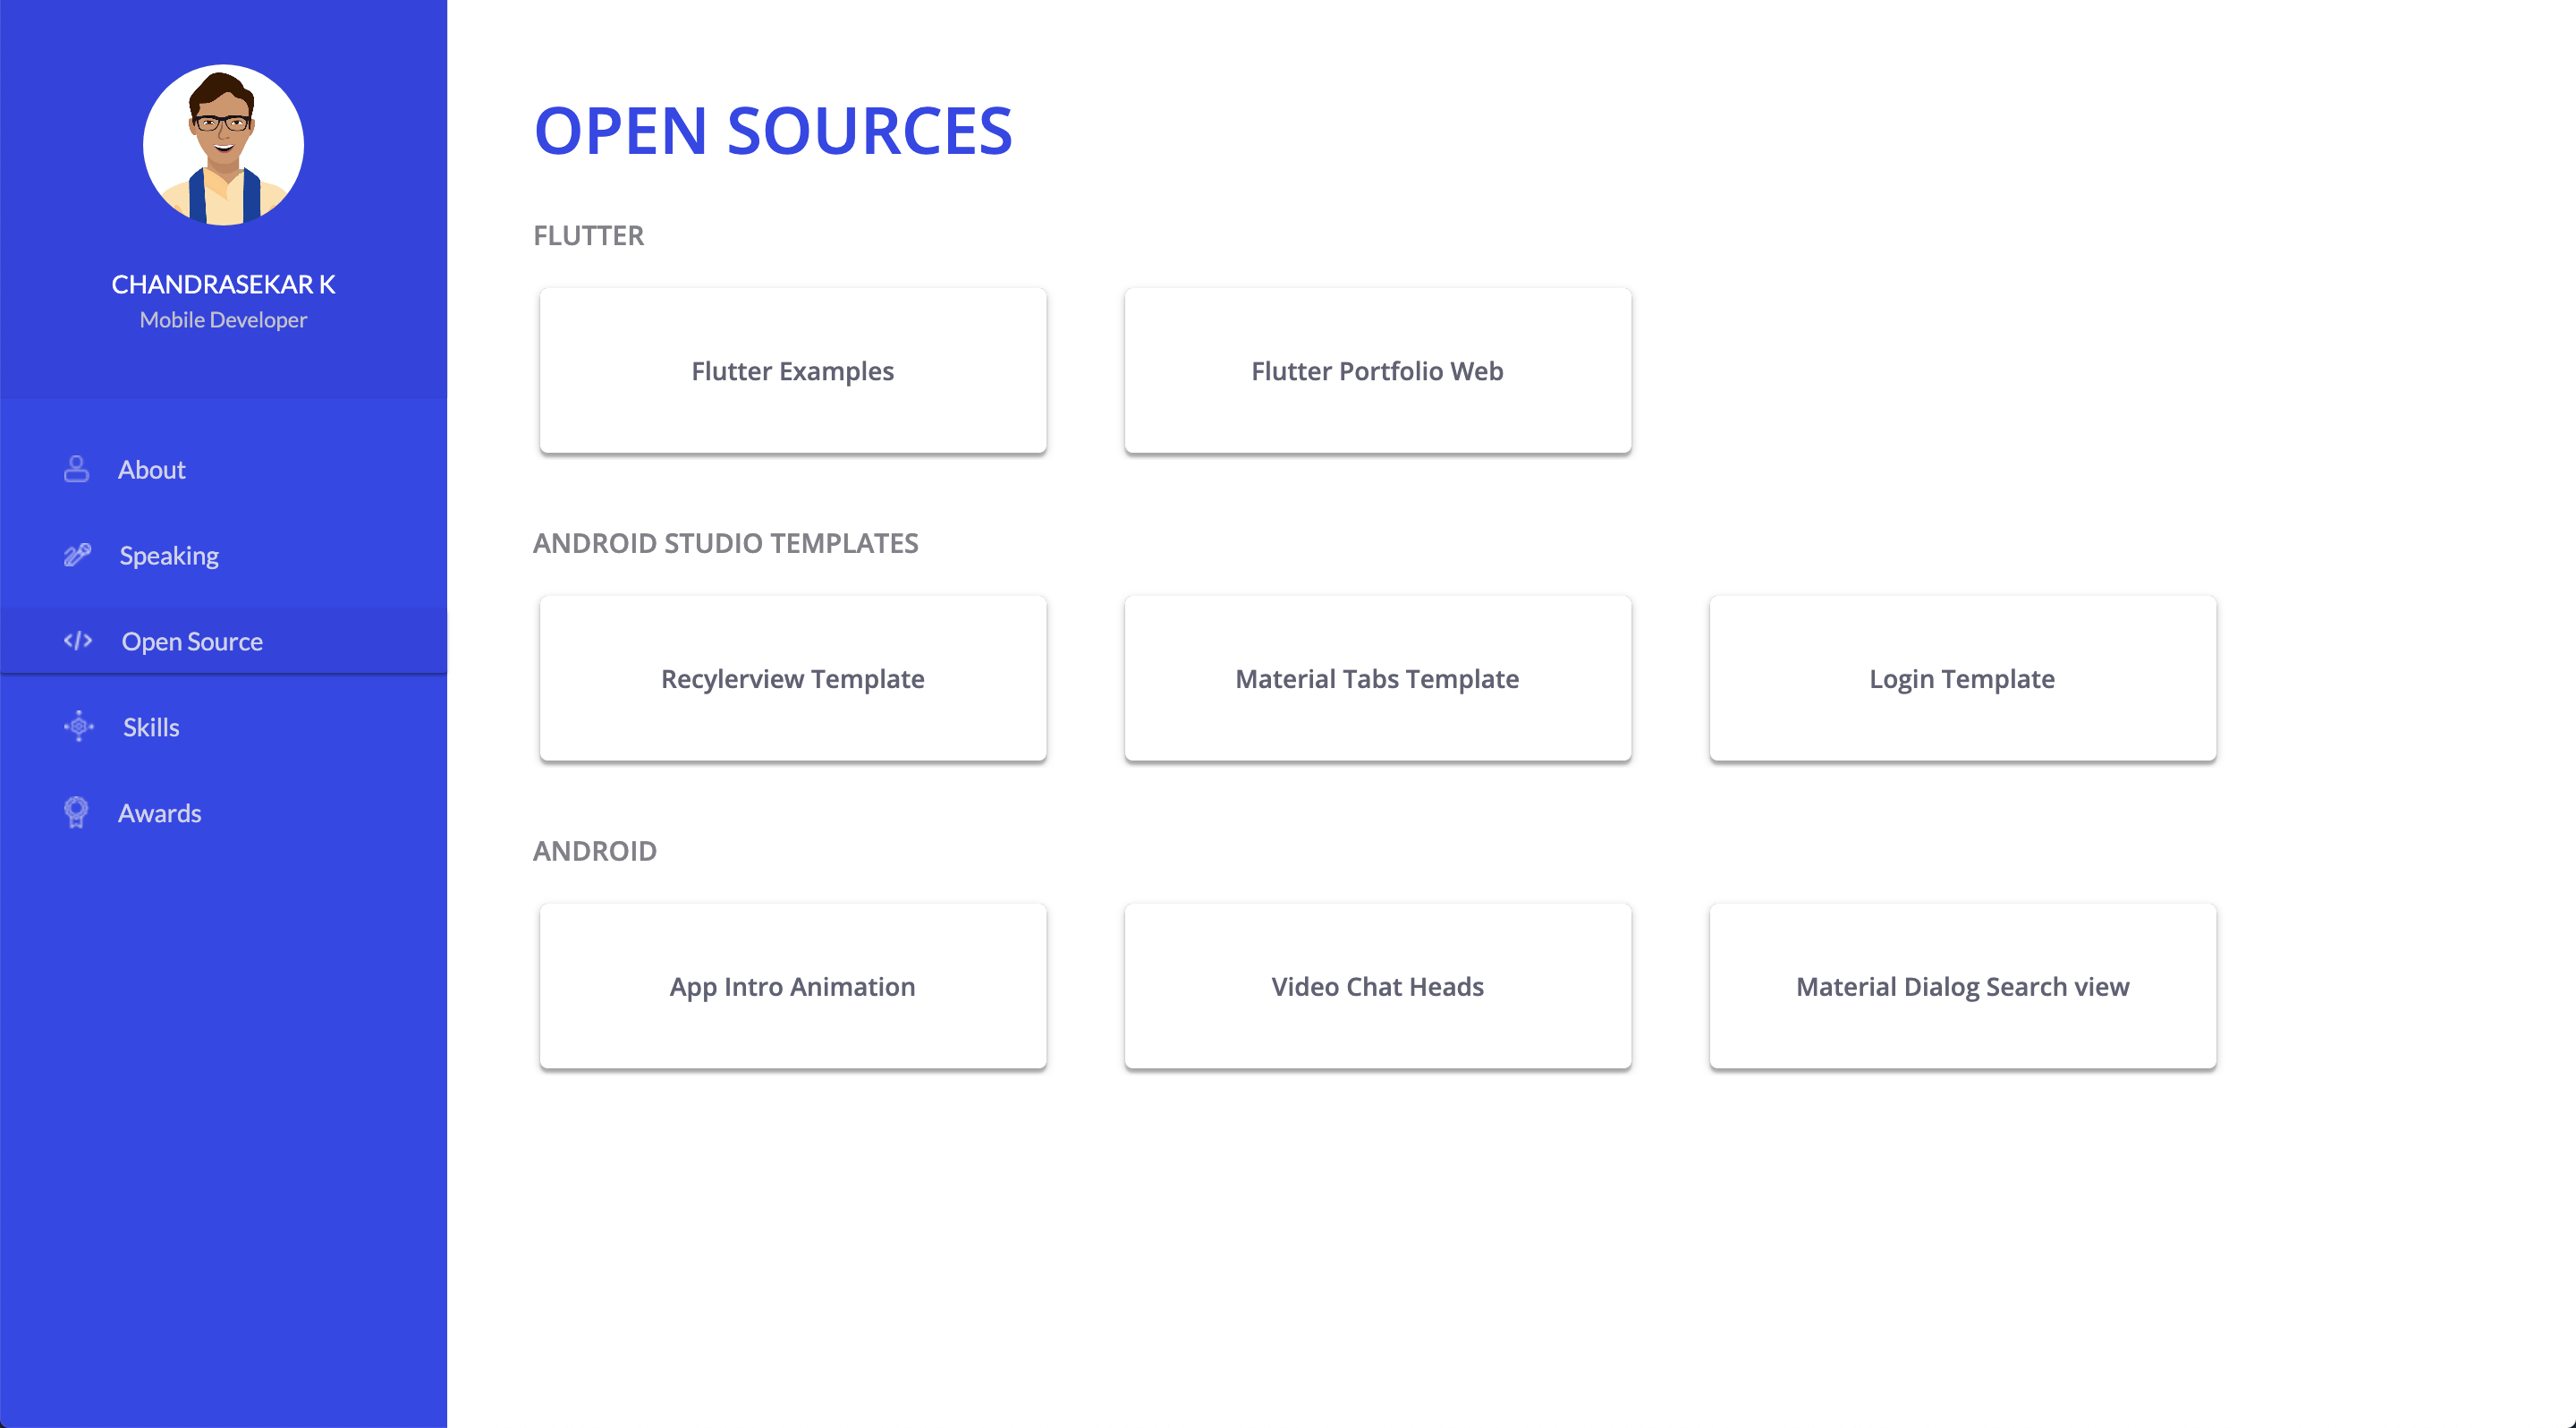Screen dimensions: 2576x1428
Task: Open the Flutter Portfolio Web card
Action: pyautogui.click(x=1377, y=371)
